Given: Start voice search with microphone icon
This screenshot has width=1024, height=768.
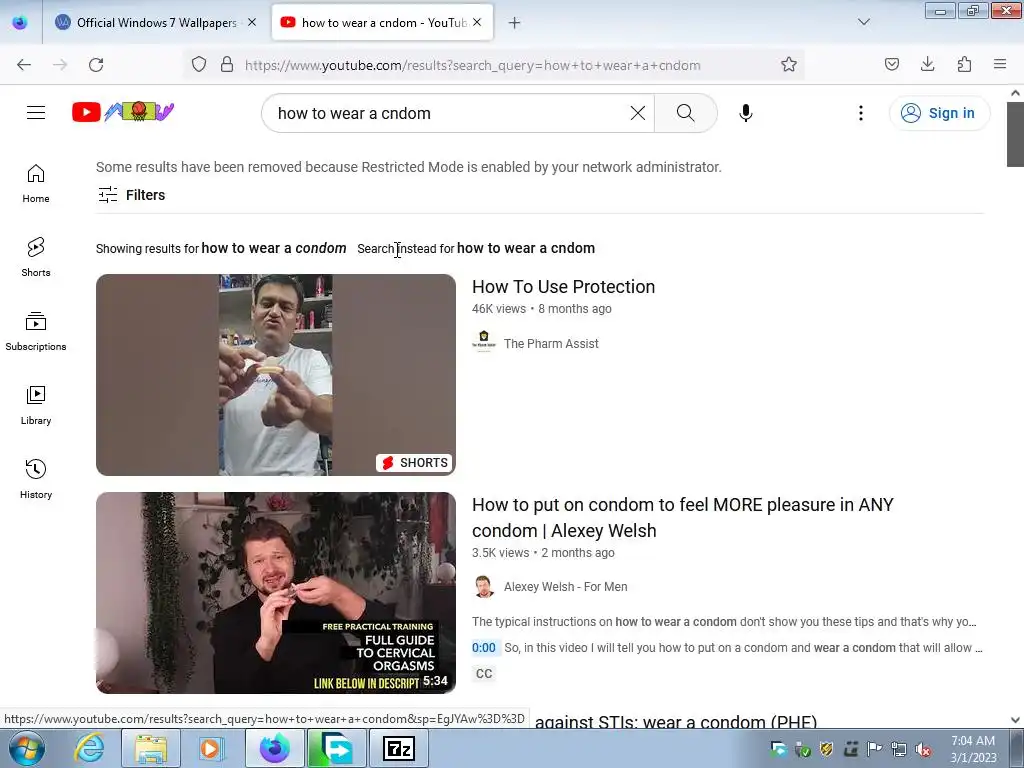Looking at the screenshot, I should [x=746, y=113].
